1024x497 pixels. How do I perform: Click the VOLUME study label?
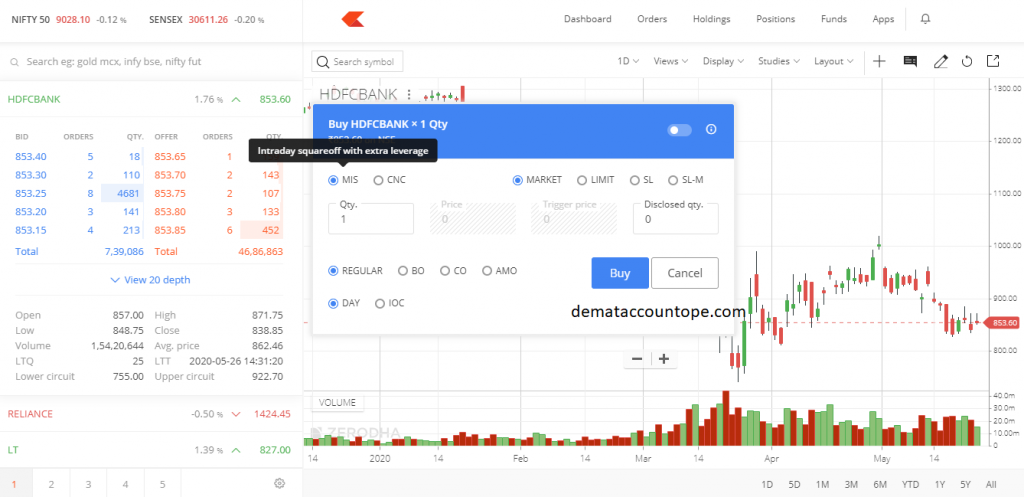coord(338,402)
